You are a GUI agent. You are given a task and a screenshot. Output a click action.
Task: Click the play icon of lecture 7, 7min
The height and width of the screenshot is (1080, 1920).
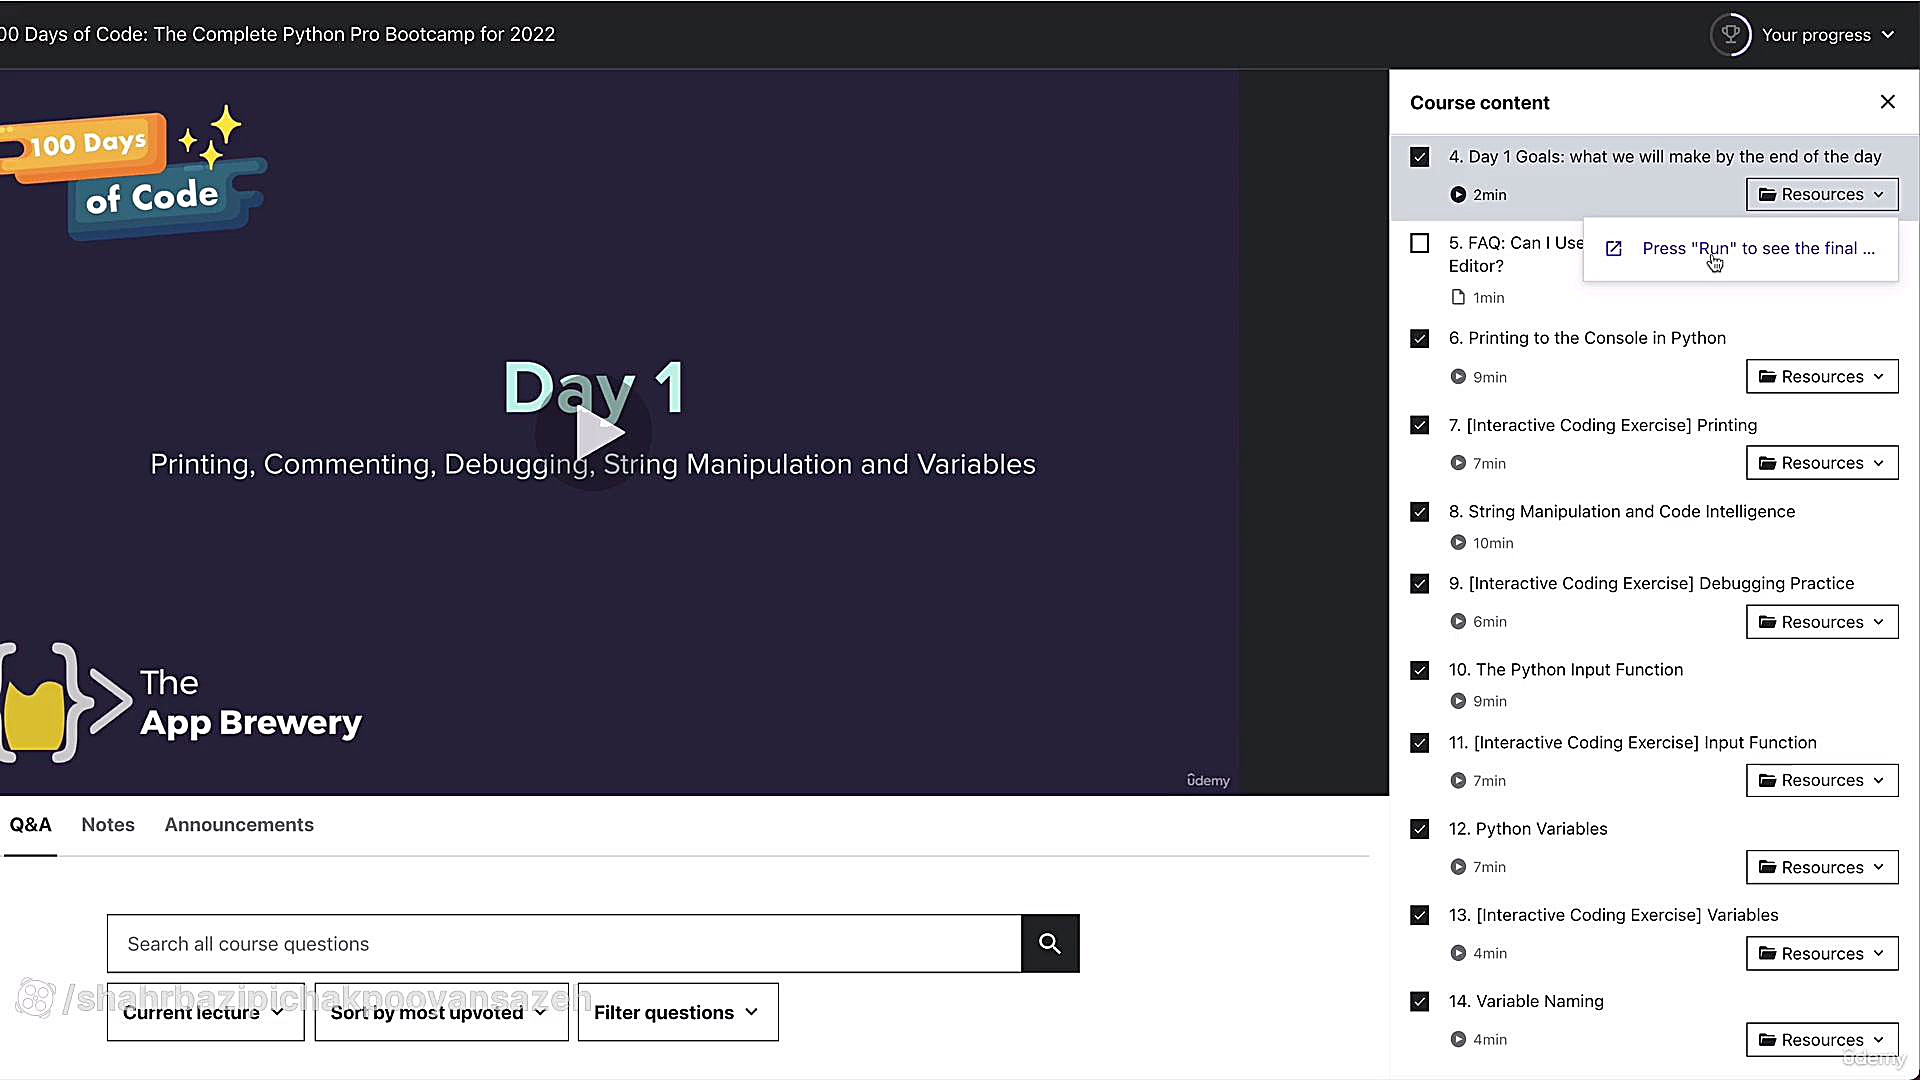pyautogui.click(x=1458, y=463)
